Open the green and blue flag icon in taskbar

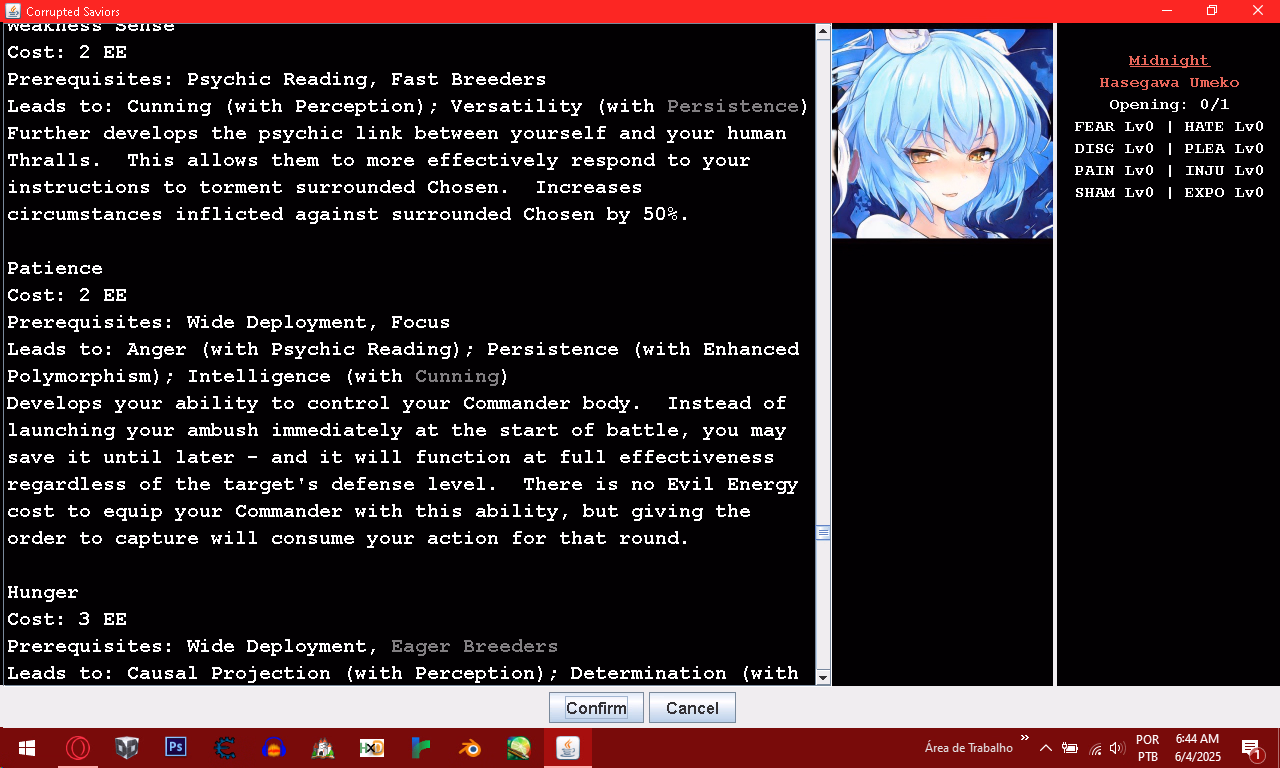pyautogui.click(x=421, y=748)
